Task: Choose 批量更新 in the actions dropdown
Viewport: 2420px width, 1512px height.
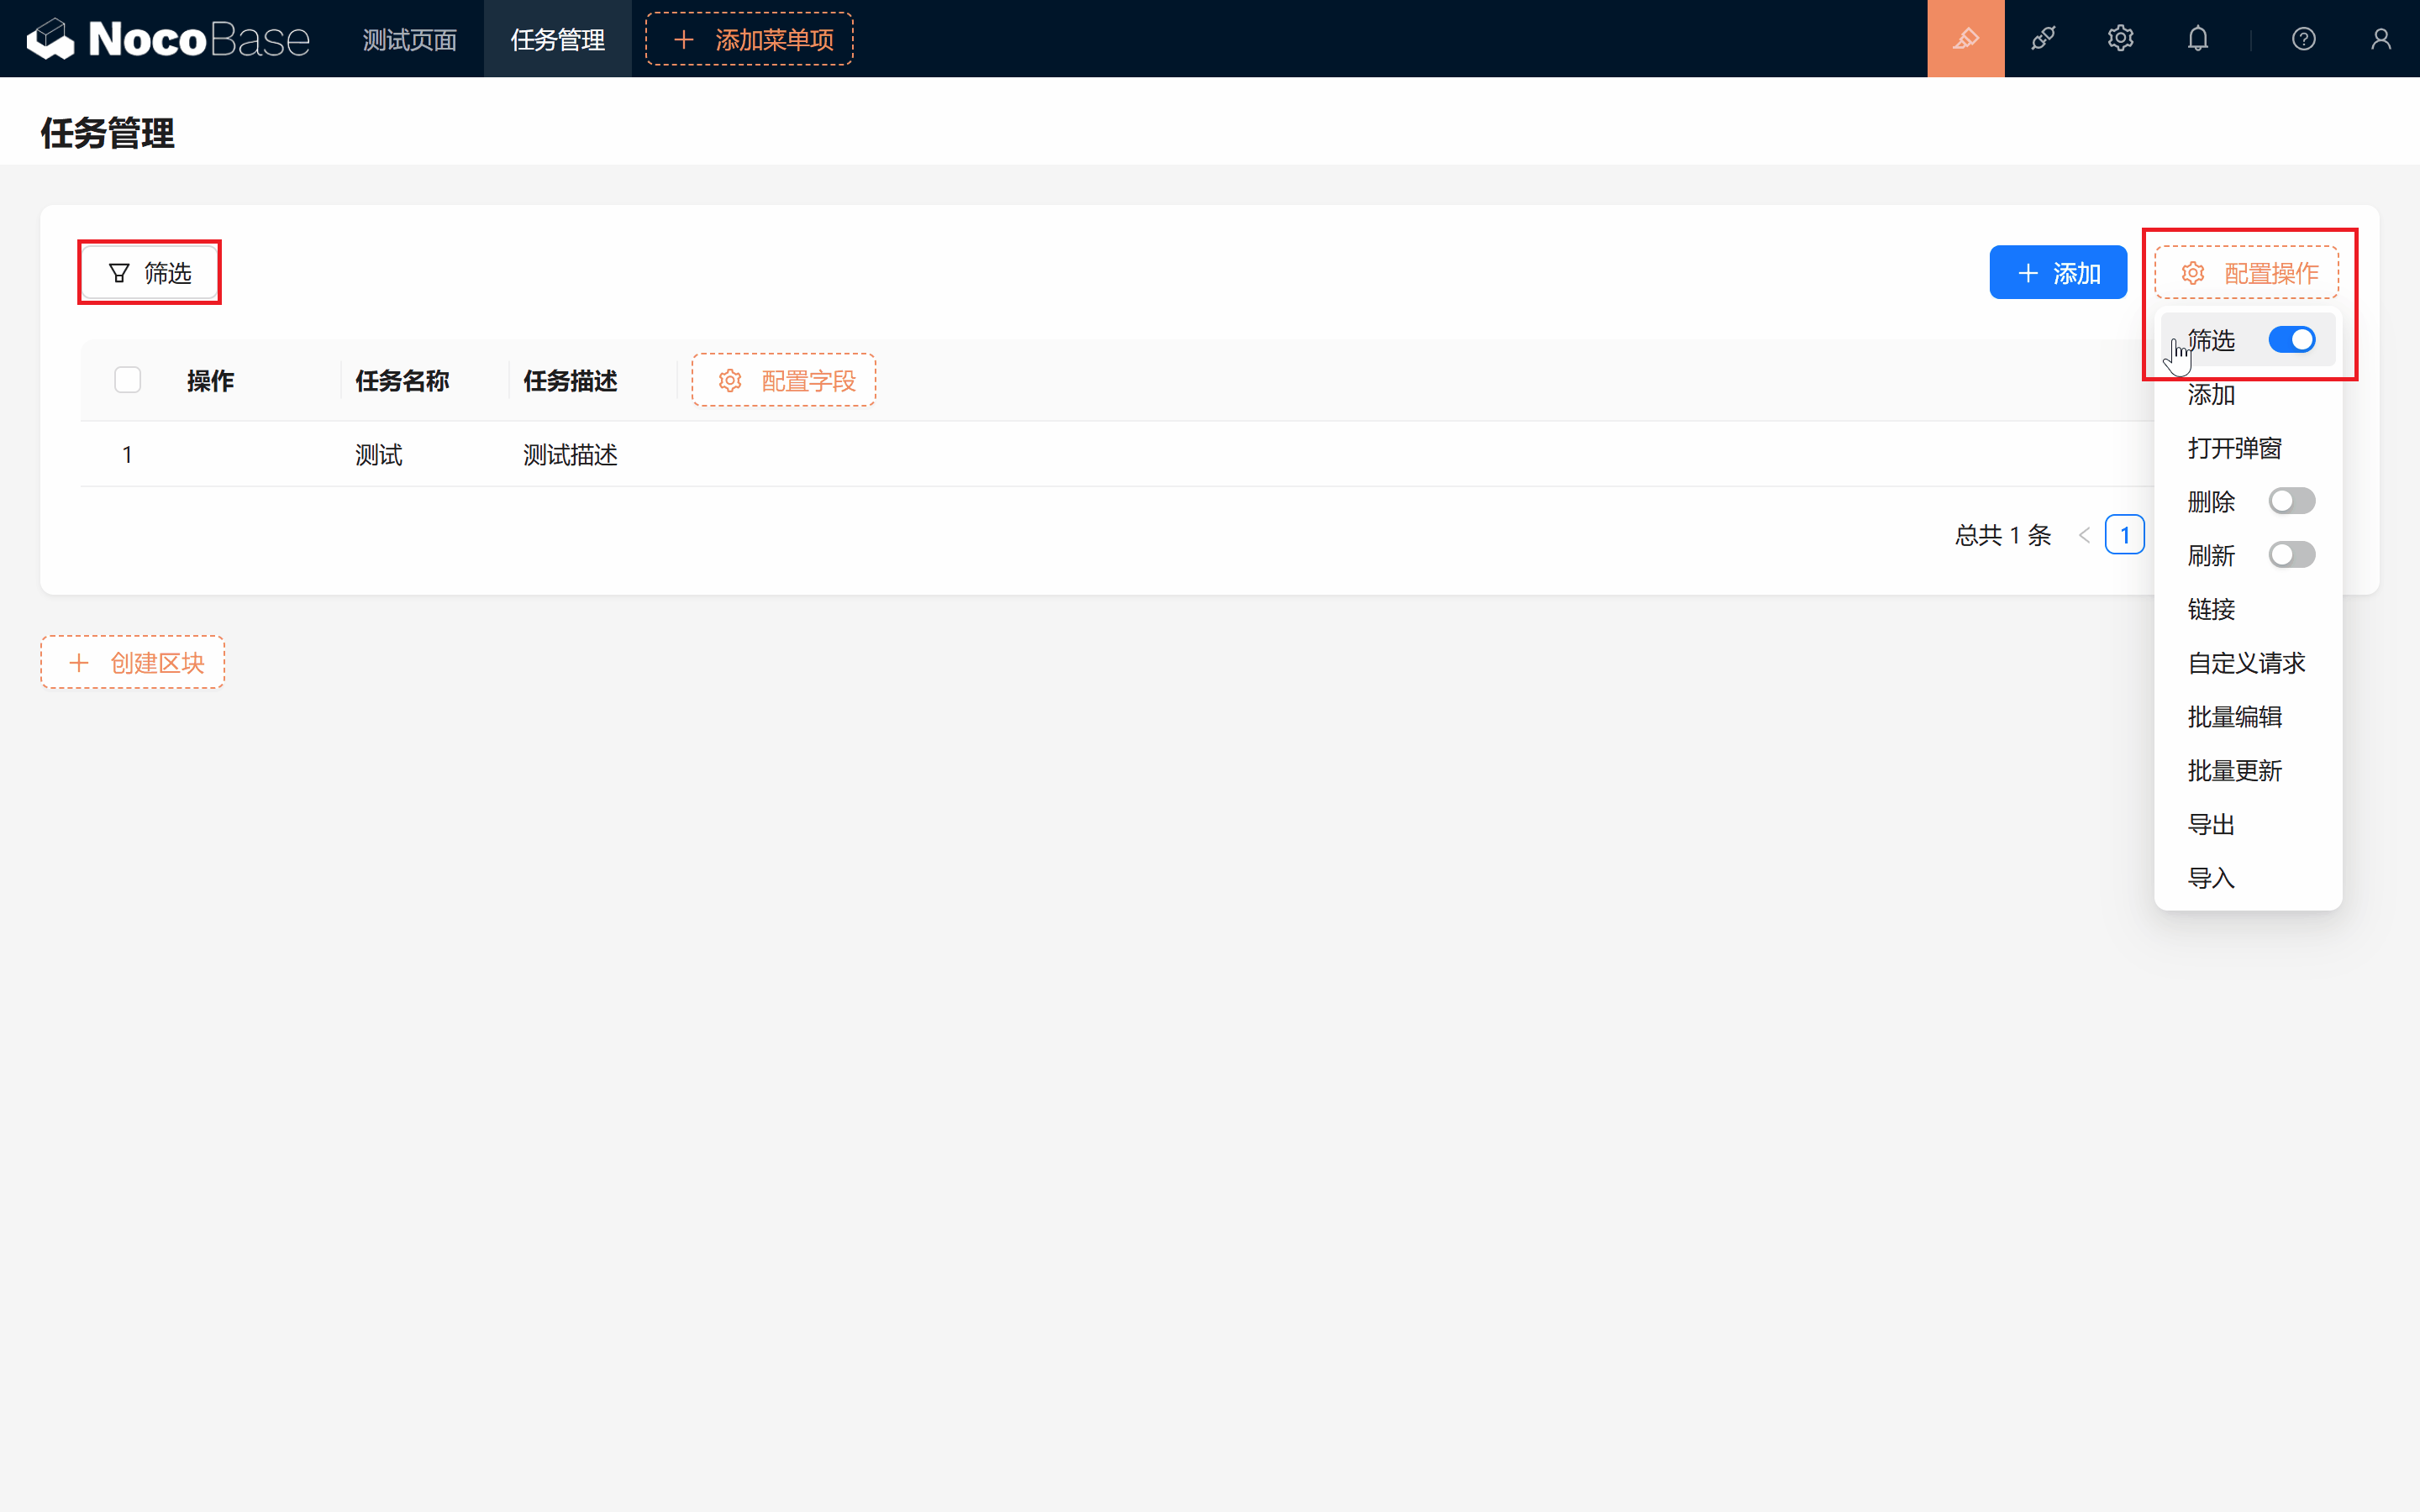Action: [x=2247, y=770]
